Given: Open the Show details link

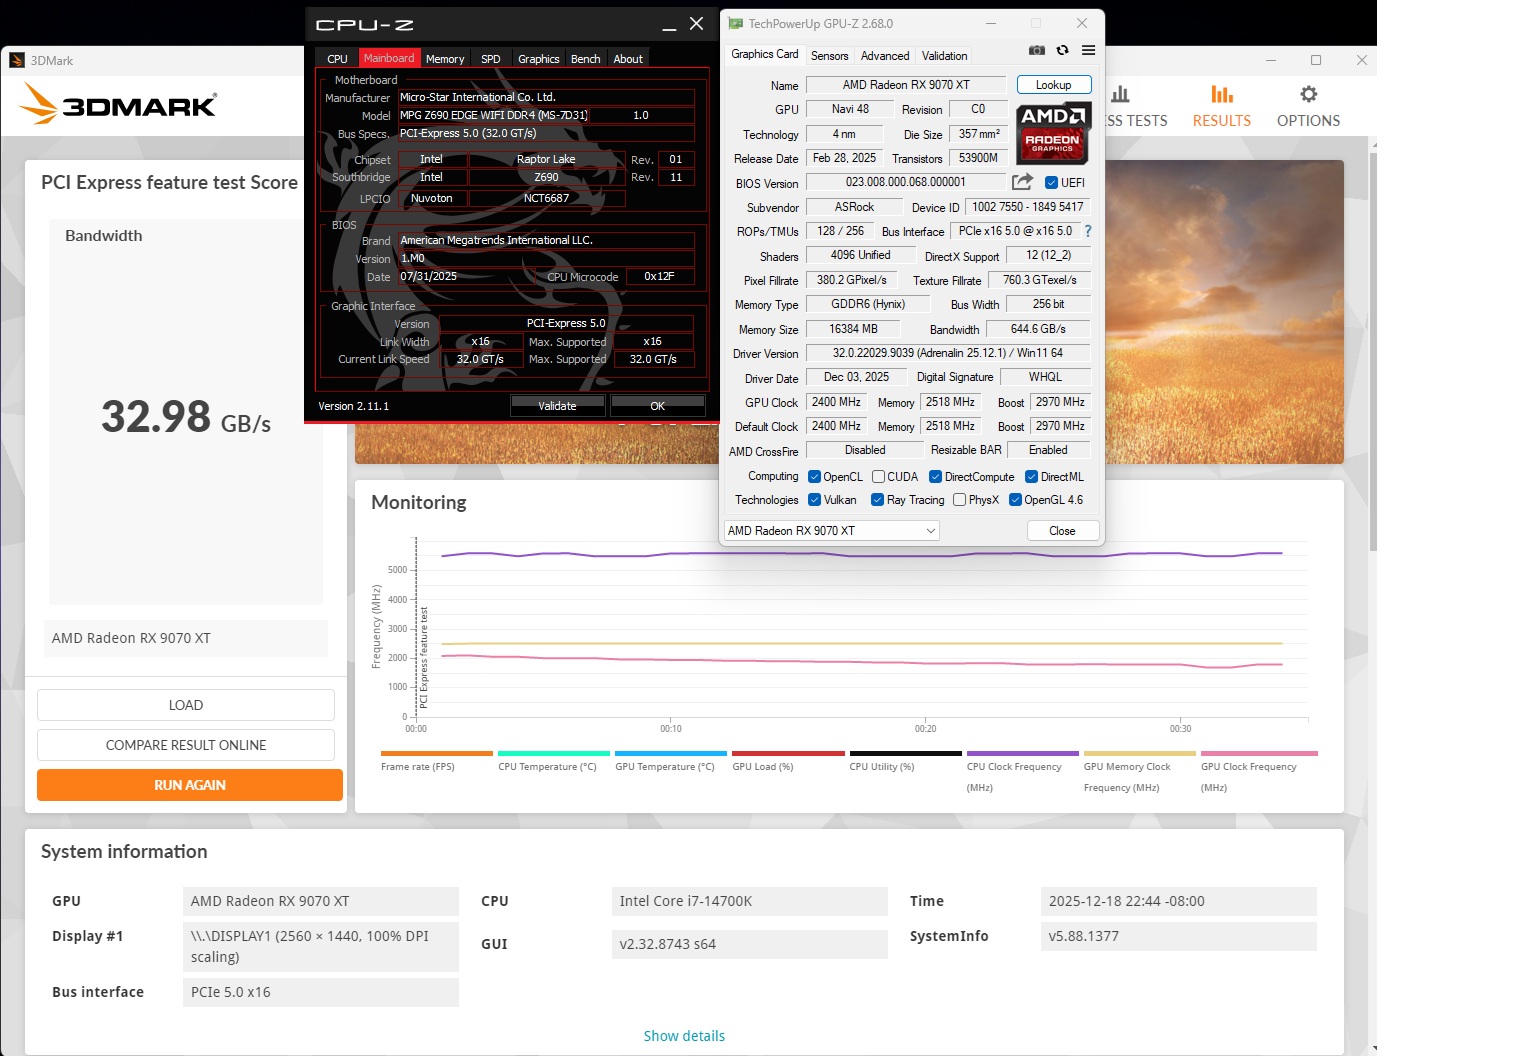Looking at the screenshot, I should click(x=684, y=1036).
